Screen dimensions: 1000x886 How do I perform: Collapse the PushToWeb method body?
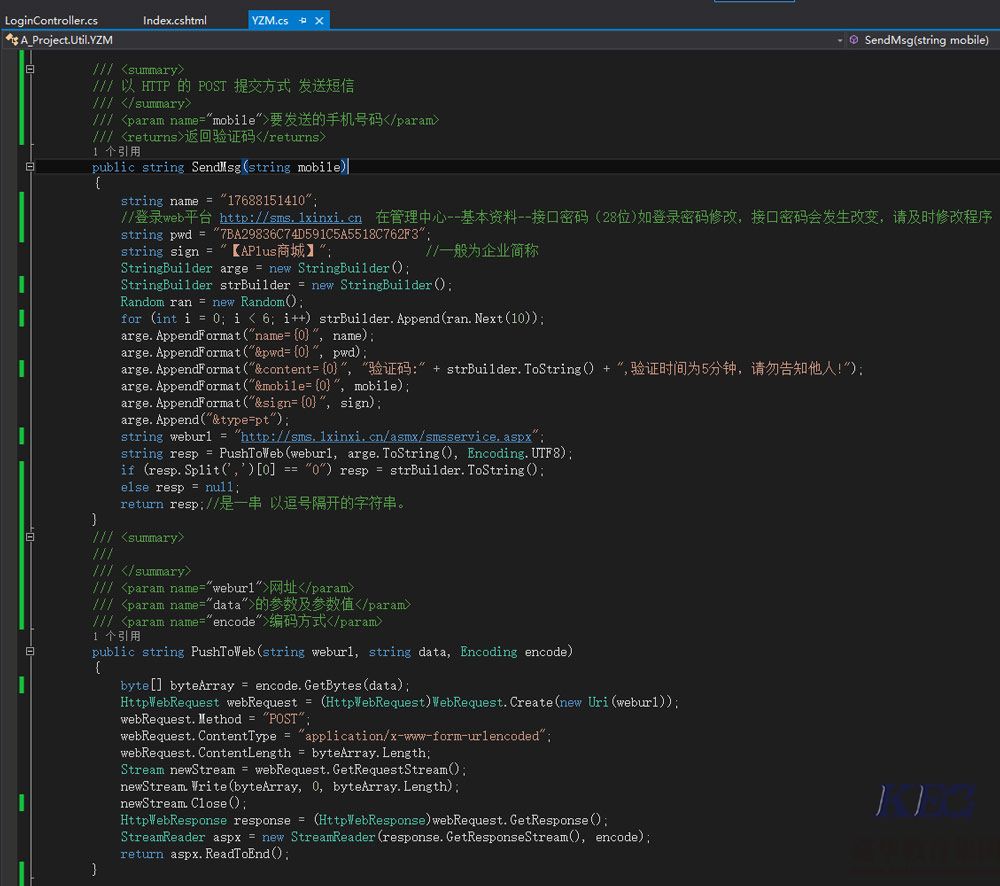[30, 651]
